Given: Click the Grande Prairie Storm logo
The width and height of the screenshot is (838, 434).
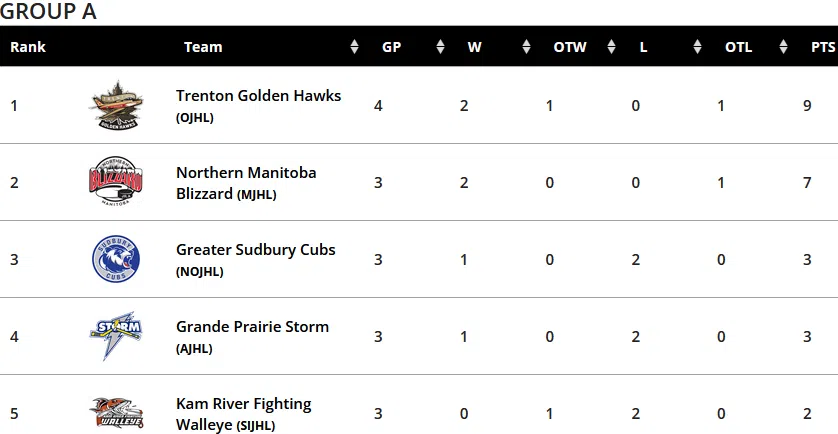Looking at the screenshot, I should pyautogui.click(x=116, y=336).
